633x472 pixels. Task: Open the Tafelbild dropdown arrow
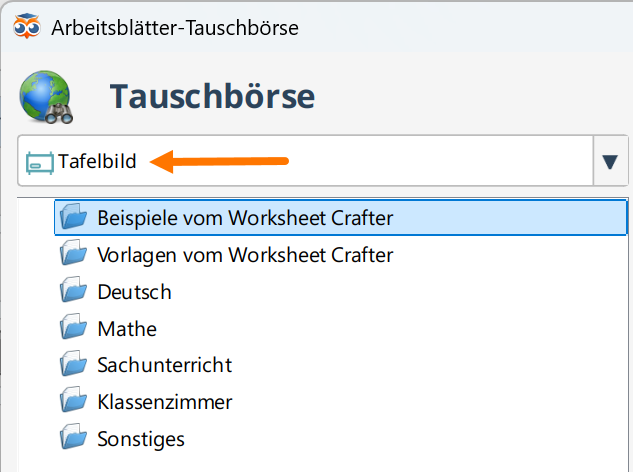point(610,162)
